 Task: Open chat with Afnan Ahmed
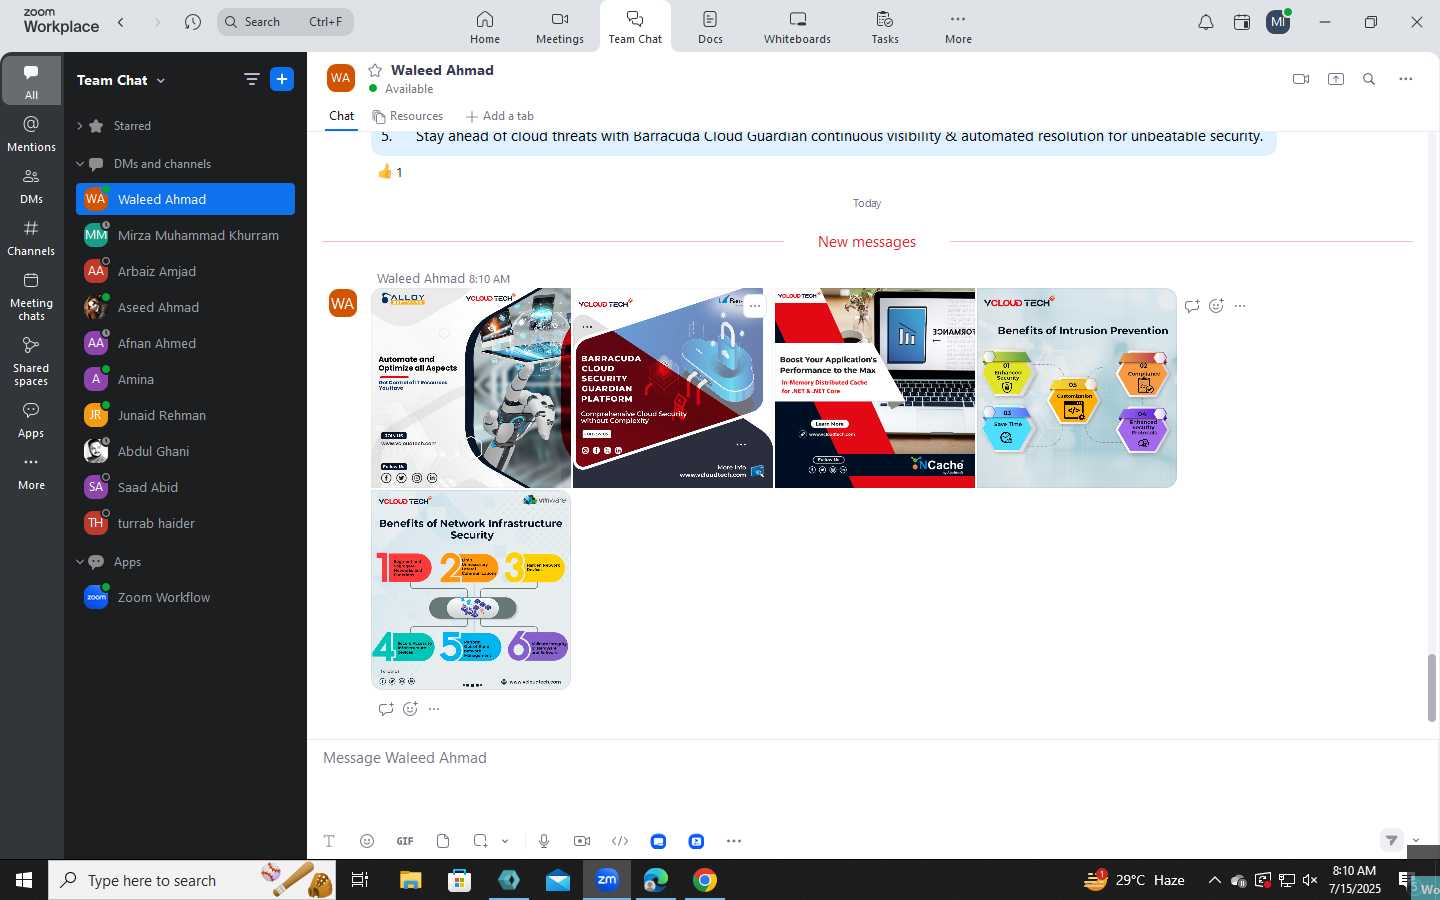coord(185,343)
